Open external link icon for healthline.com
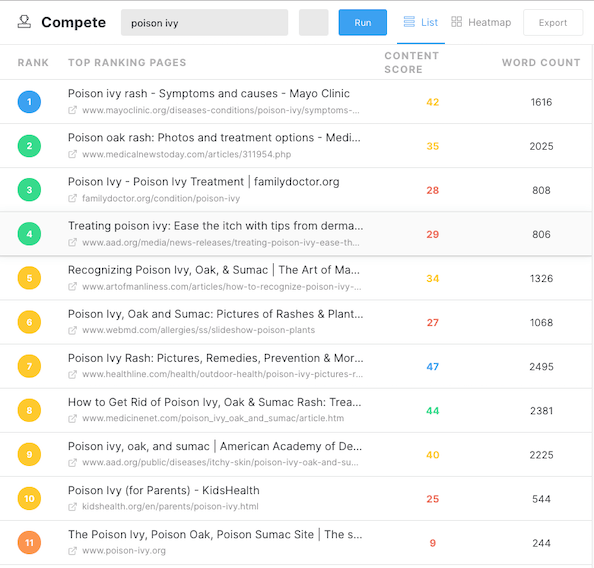Image resolution: width=594 pixels, height=568 pixels. click(72, 375)
